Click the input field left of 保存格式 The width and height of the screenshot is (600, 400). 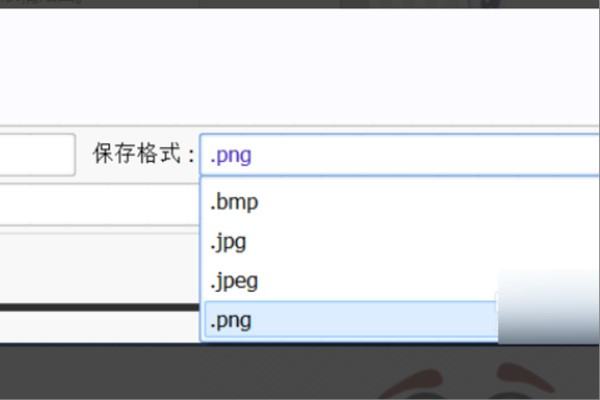click(x=37, y=155)
